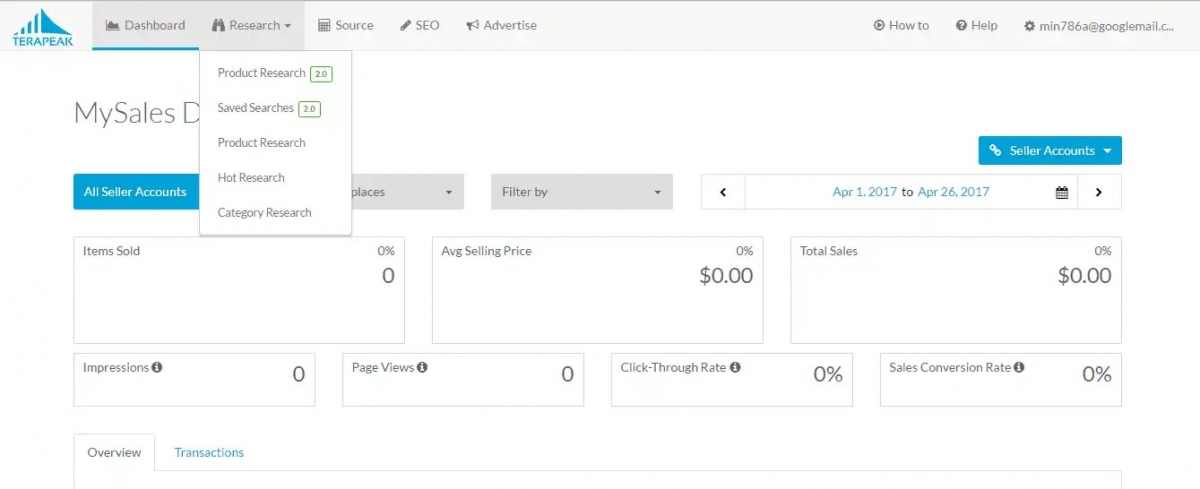Click the calendar icon in date range
This screenshot has height=489, width=1200.
[1062, 192]
